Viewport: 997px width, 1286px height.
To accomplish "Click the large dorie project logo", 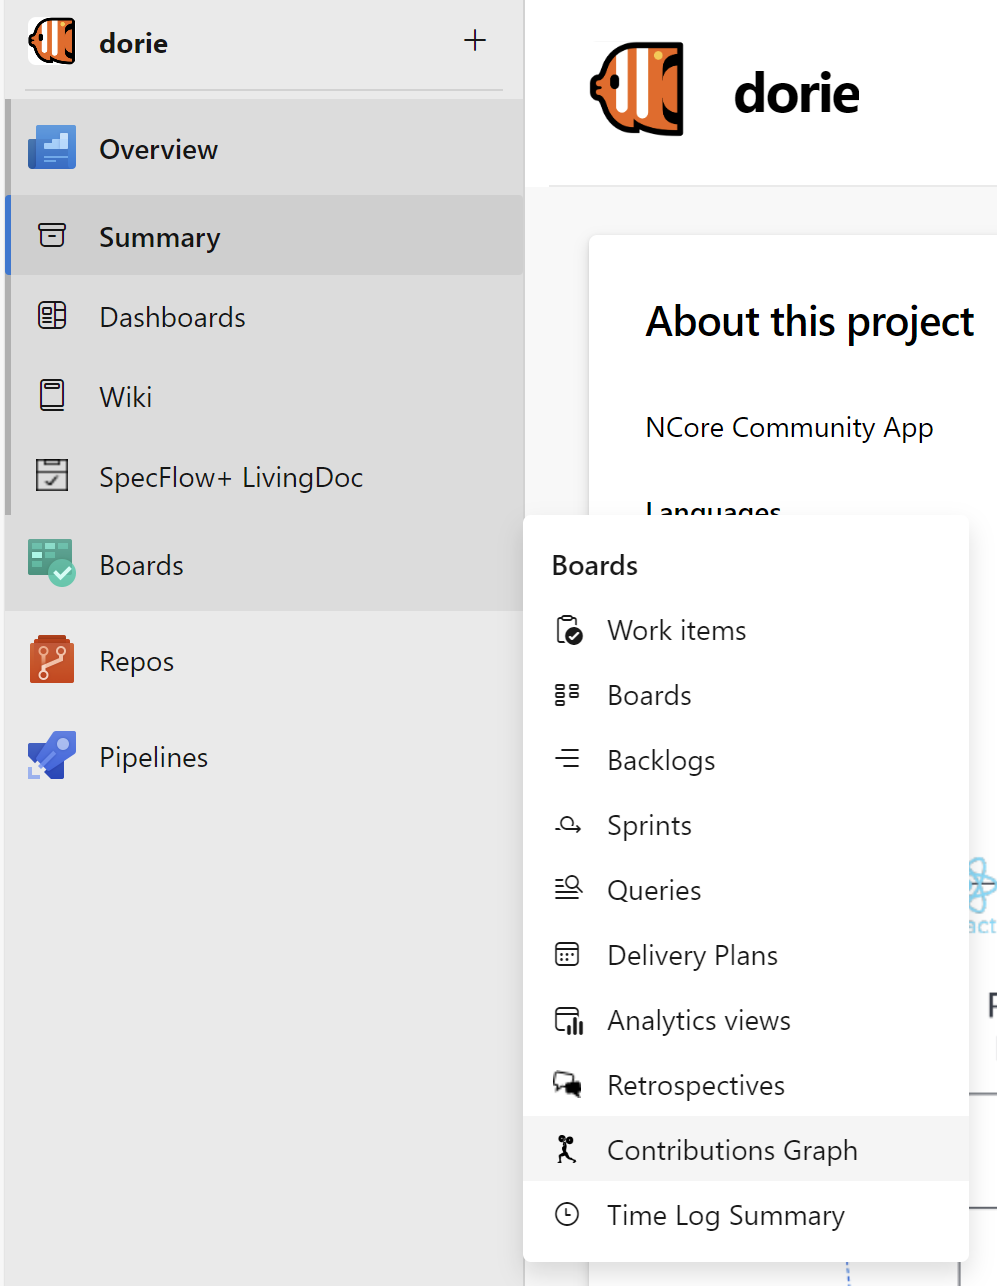I will pos(638,89).
